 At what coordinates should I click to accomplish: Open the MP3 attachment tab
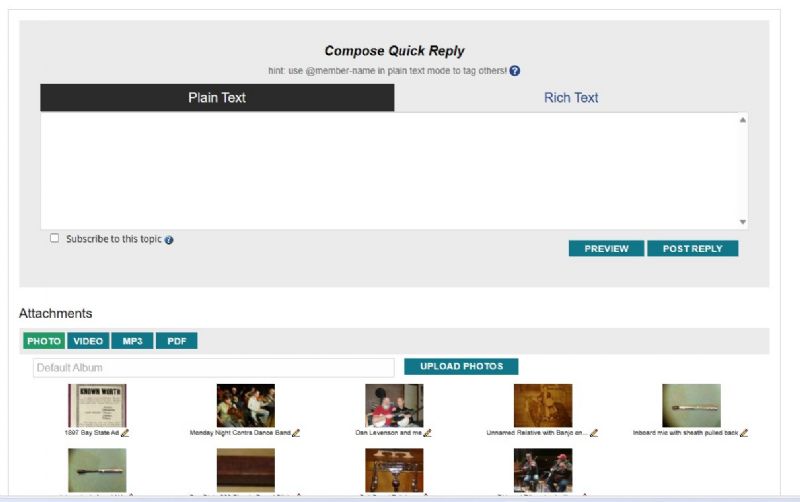(x=132, y=341)
